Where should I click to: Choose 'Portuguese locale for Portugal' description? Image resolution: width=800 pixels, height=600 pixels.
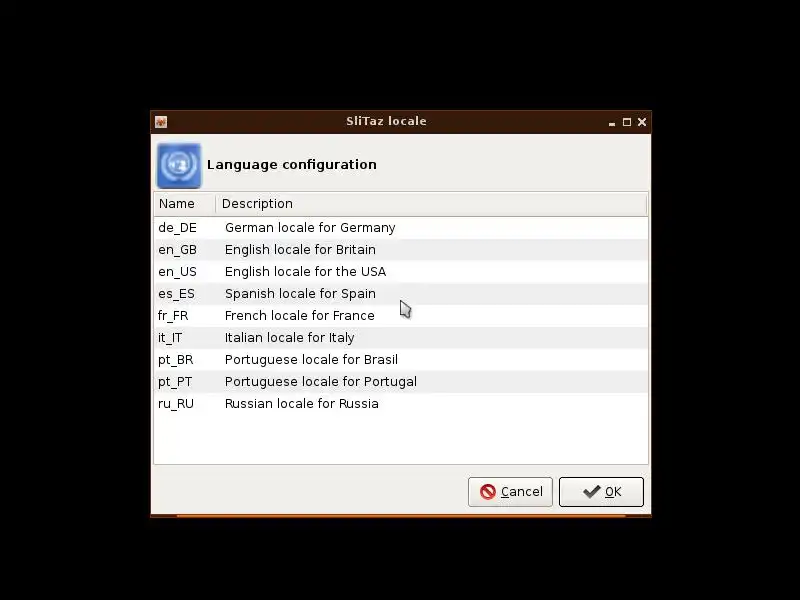pos(320,382)
